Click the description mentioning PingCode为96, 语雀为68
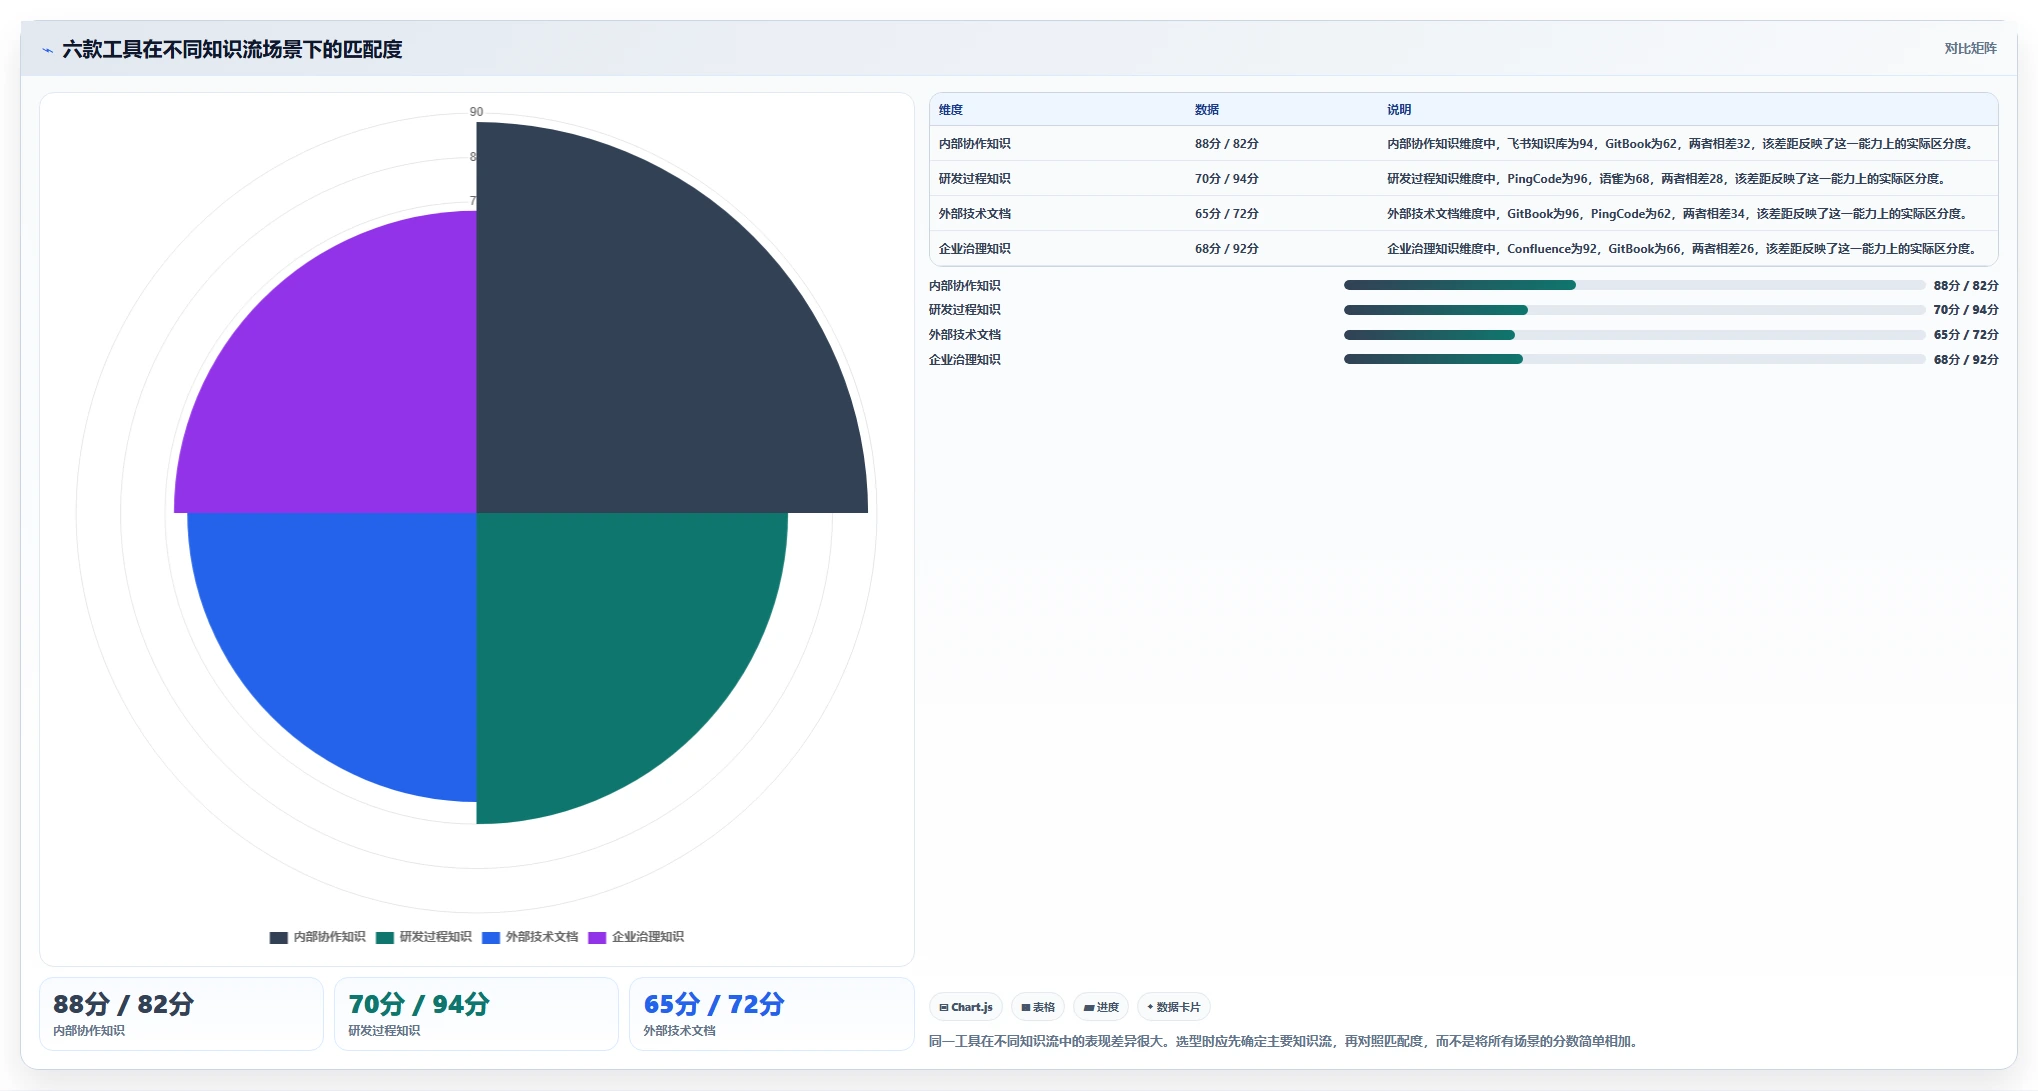The image size is (2038, 1091). coord(1668,179)
